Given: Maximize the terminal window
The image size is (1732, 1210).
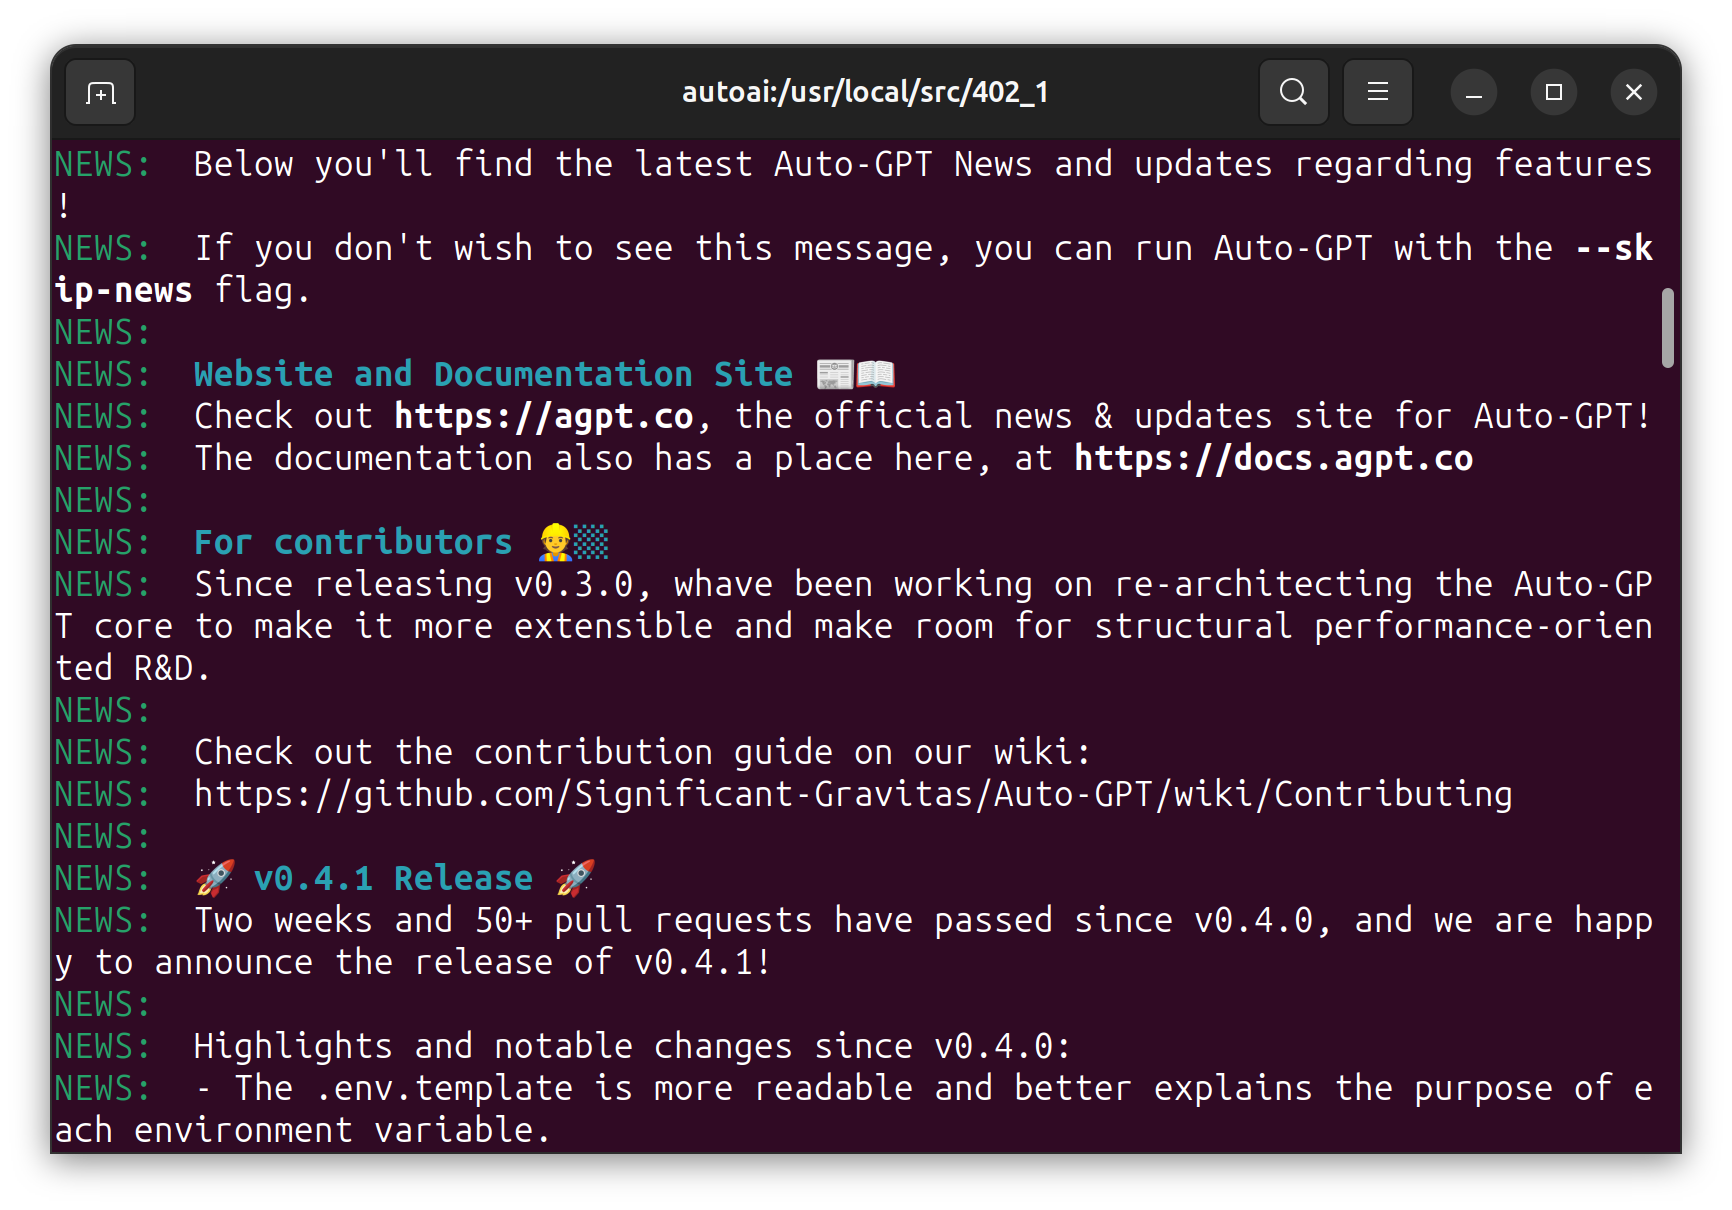Looking at the screenshot, I should [1553, 93].
